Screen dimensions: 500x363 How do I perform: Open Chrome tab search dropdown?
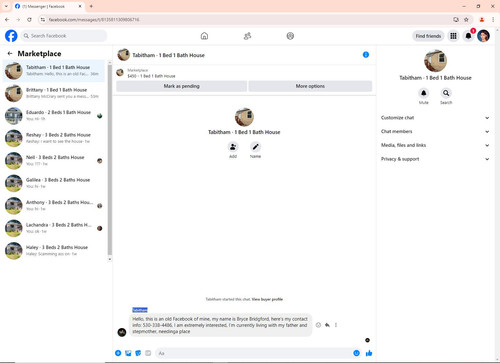click(x=6, y=6)
